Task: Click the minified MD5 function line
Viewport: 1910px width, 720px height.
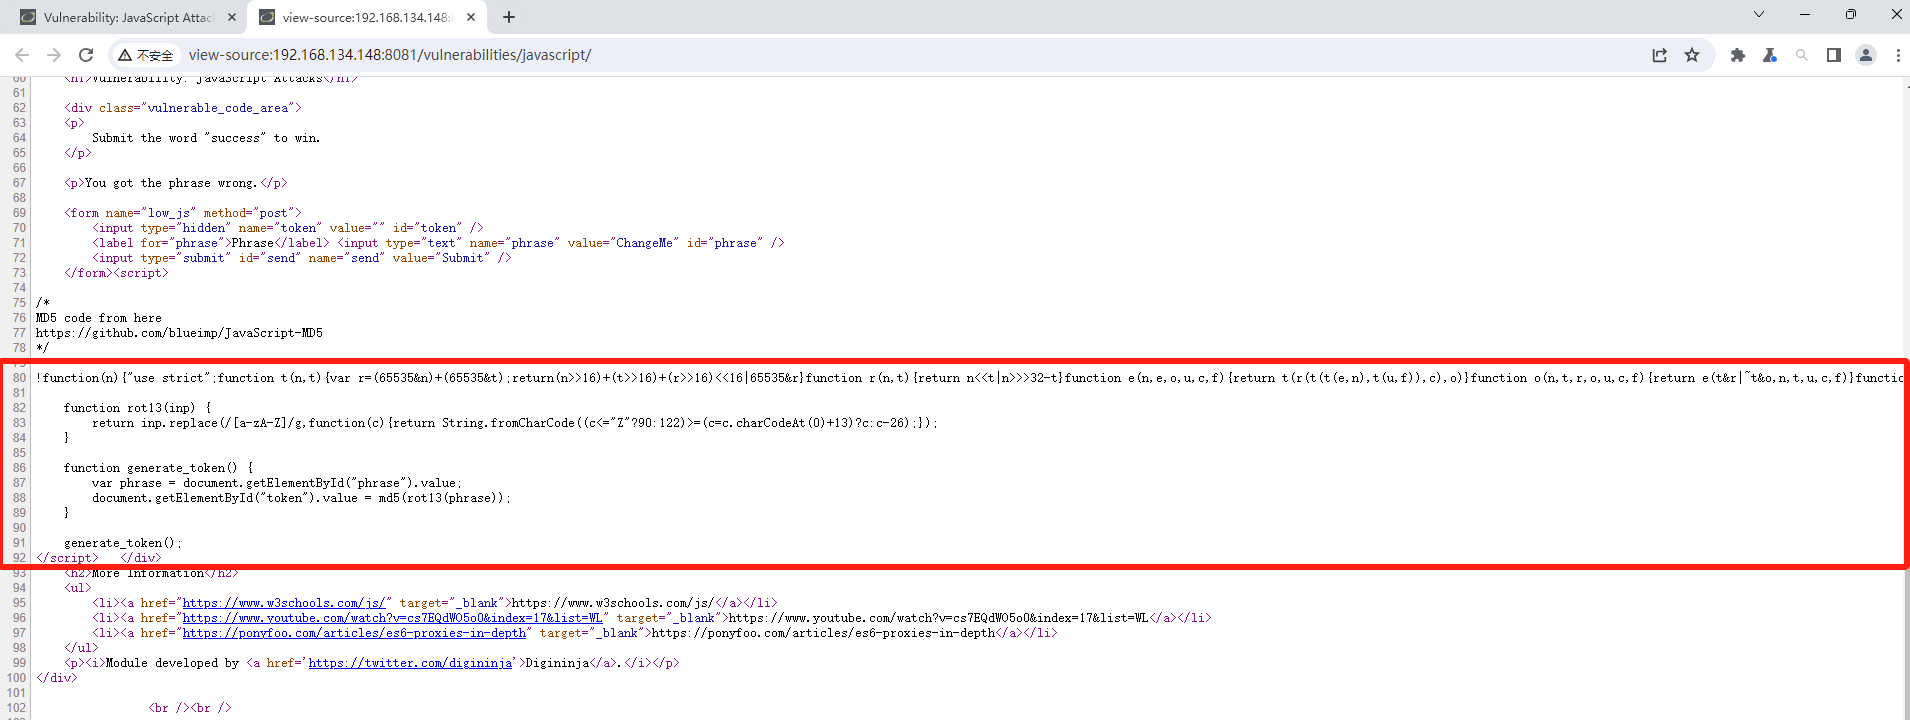Action: (969, 378)
